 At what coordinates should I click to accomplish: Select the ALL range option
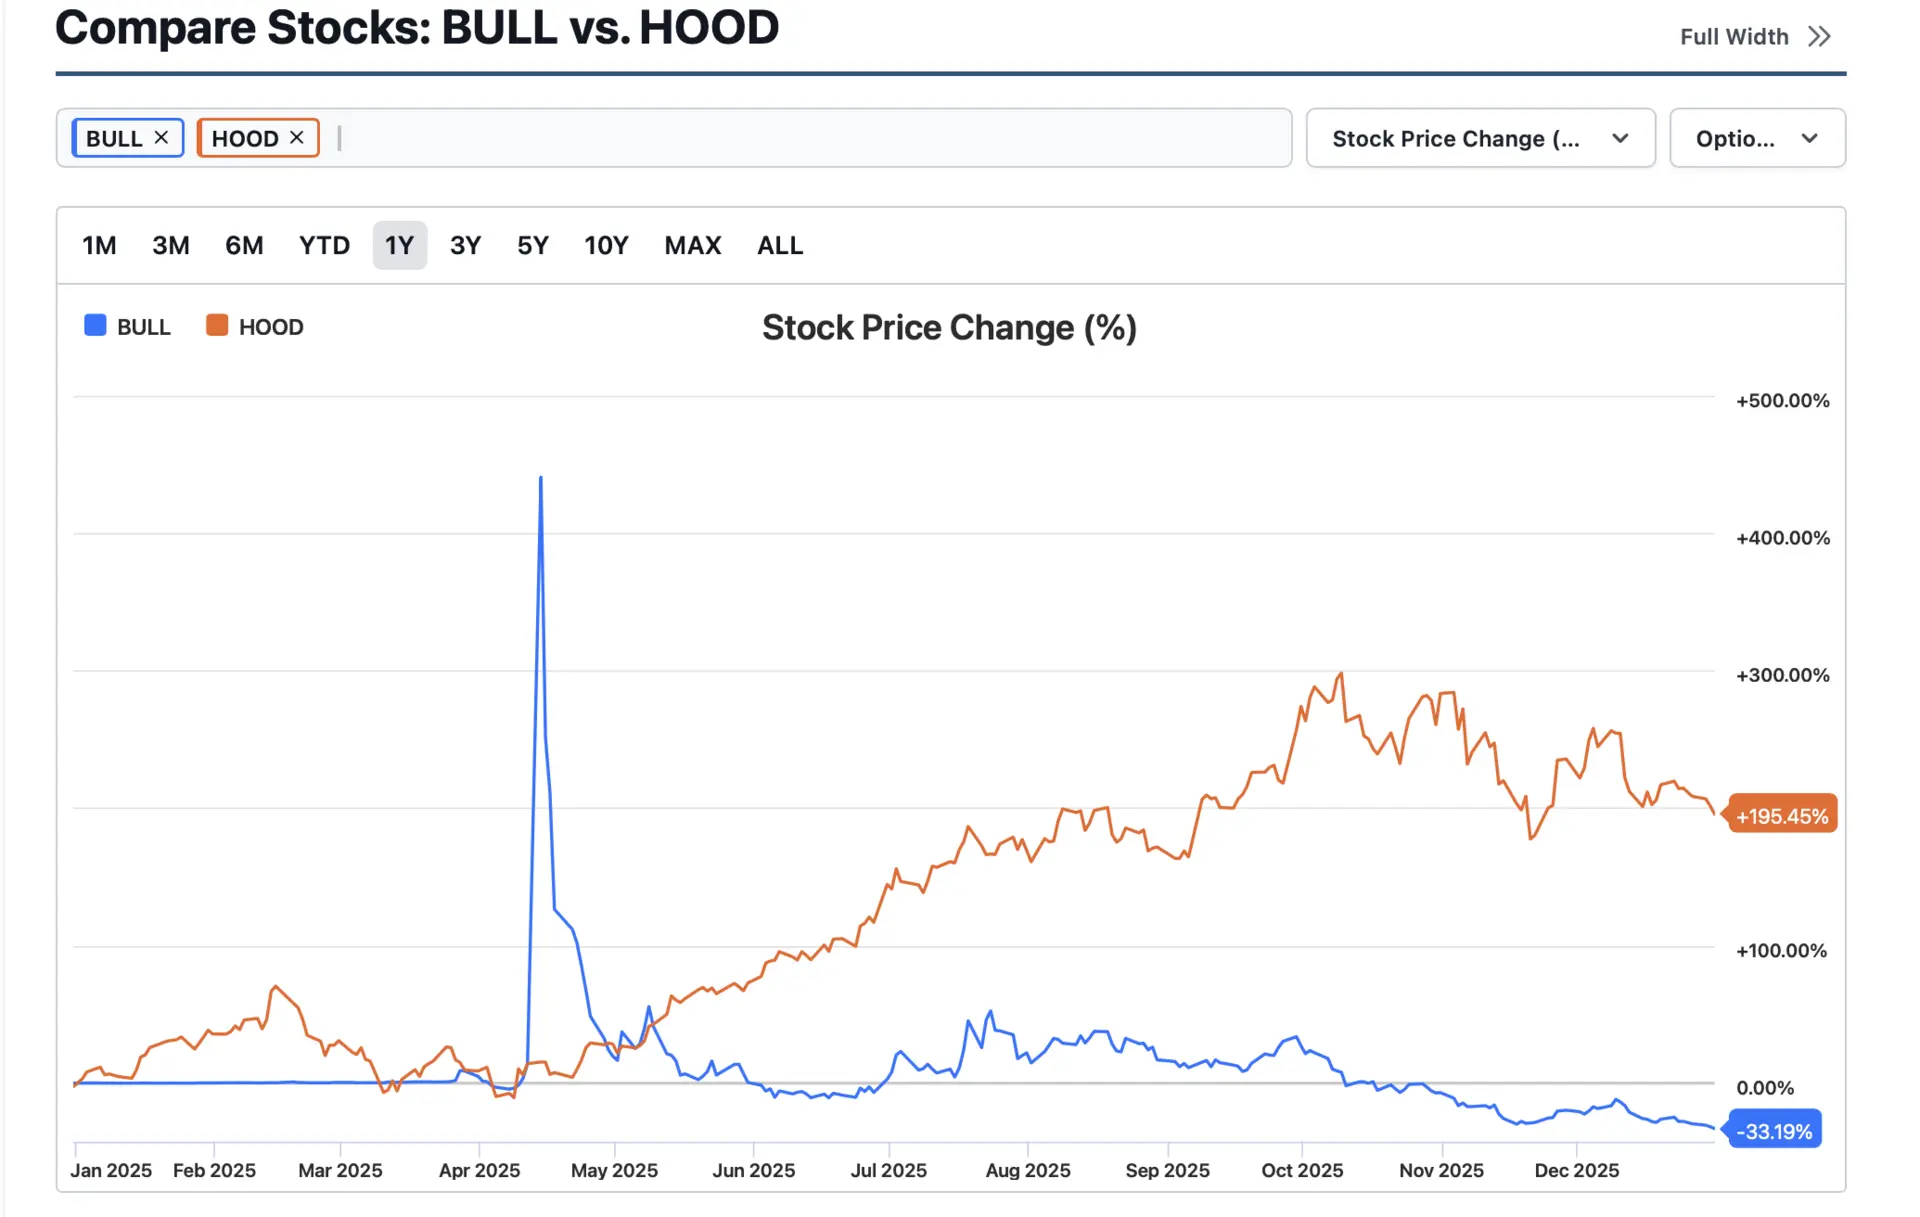click(x=780, y=245)
